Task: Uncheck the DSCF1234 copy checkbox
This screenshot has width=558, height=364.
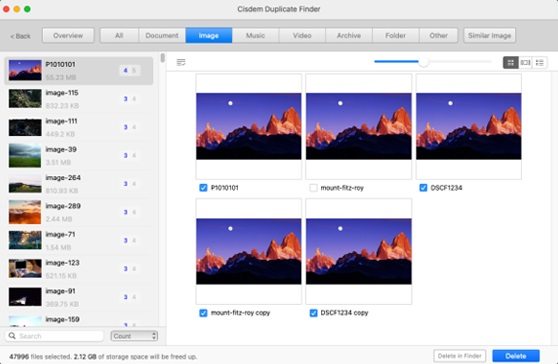Action: coord(313,313)
